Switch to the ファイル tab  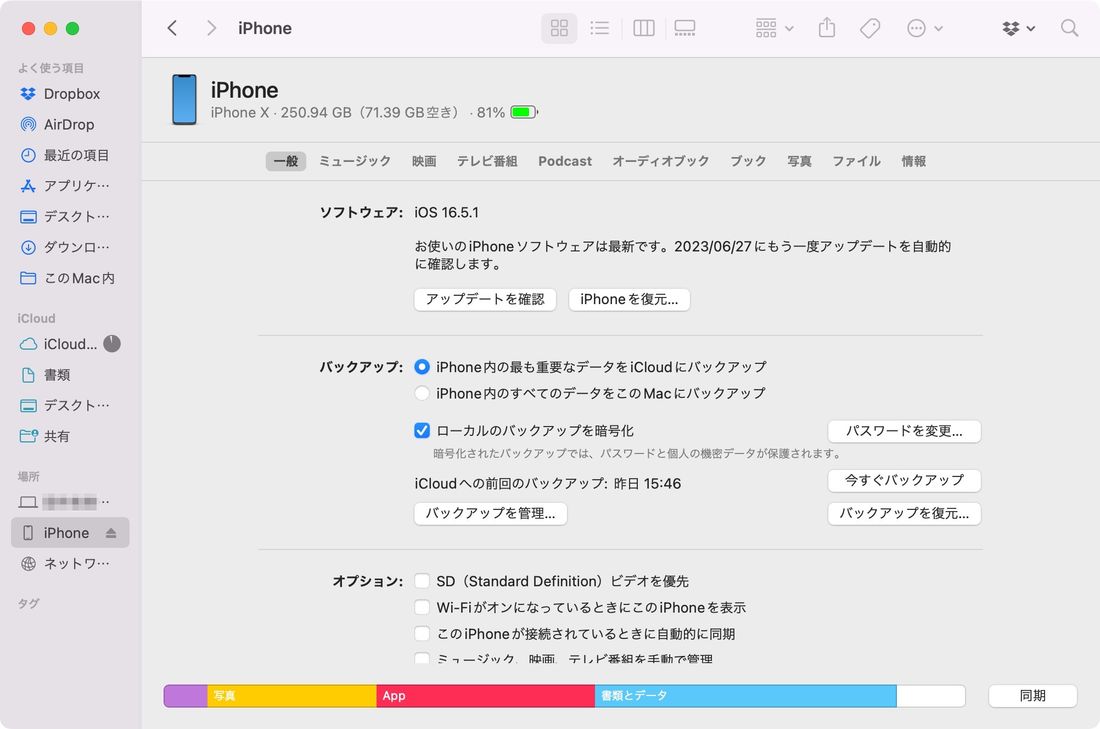pyautogui.click(x=857, y=161)
